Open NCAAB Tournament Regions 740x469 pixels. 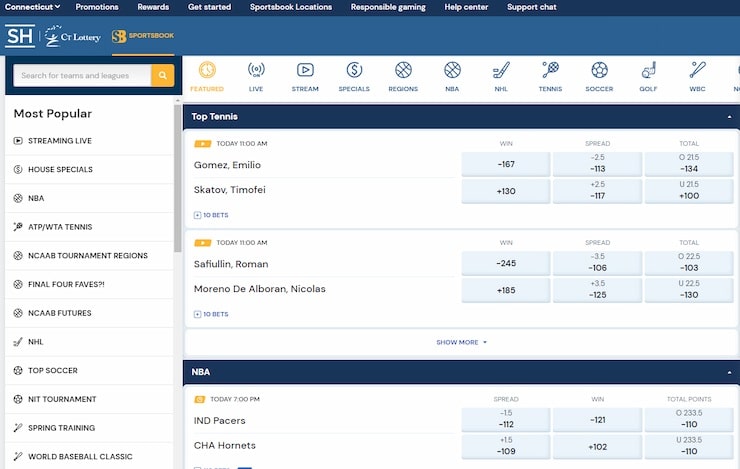[89, 256]
